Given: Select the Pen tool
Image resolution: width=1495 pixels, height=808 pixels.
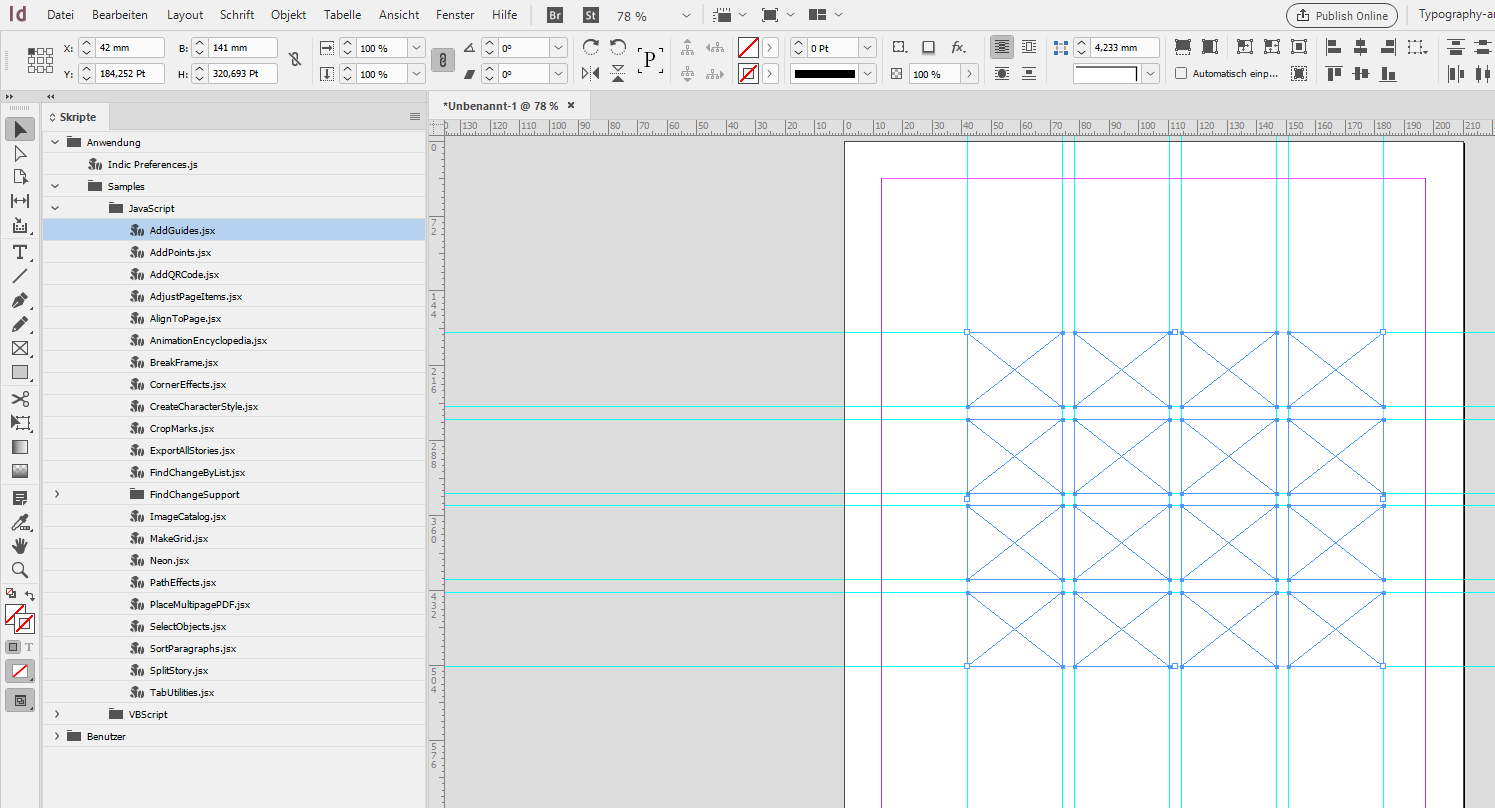Looking at the screenshot, I should [x=19, y=300].
